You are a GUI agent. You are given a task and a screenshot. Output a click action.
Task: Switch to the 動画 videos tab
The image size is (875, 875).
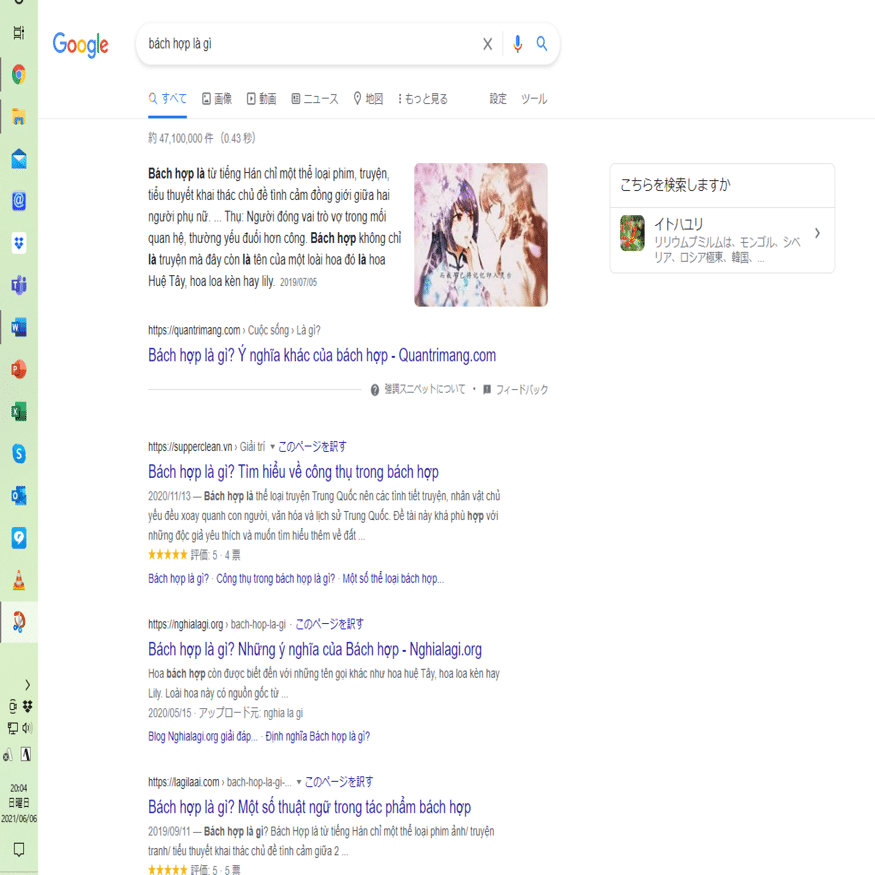pos(261,99)
